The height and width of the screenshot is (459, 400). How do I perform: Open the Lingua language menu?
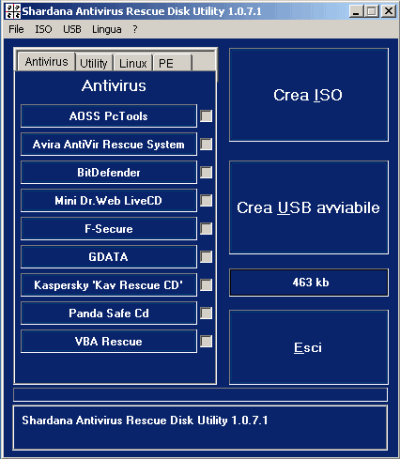(x=107, y=29)
